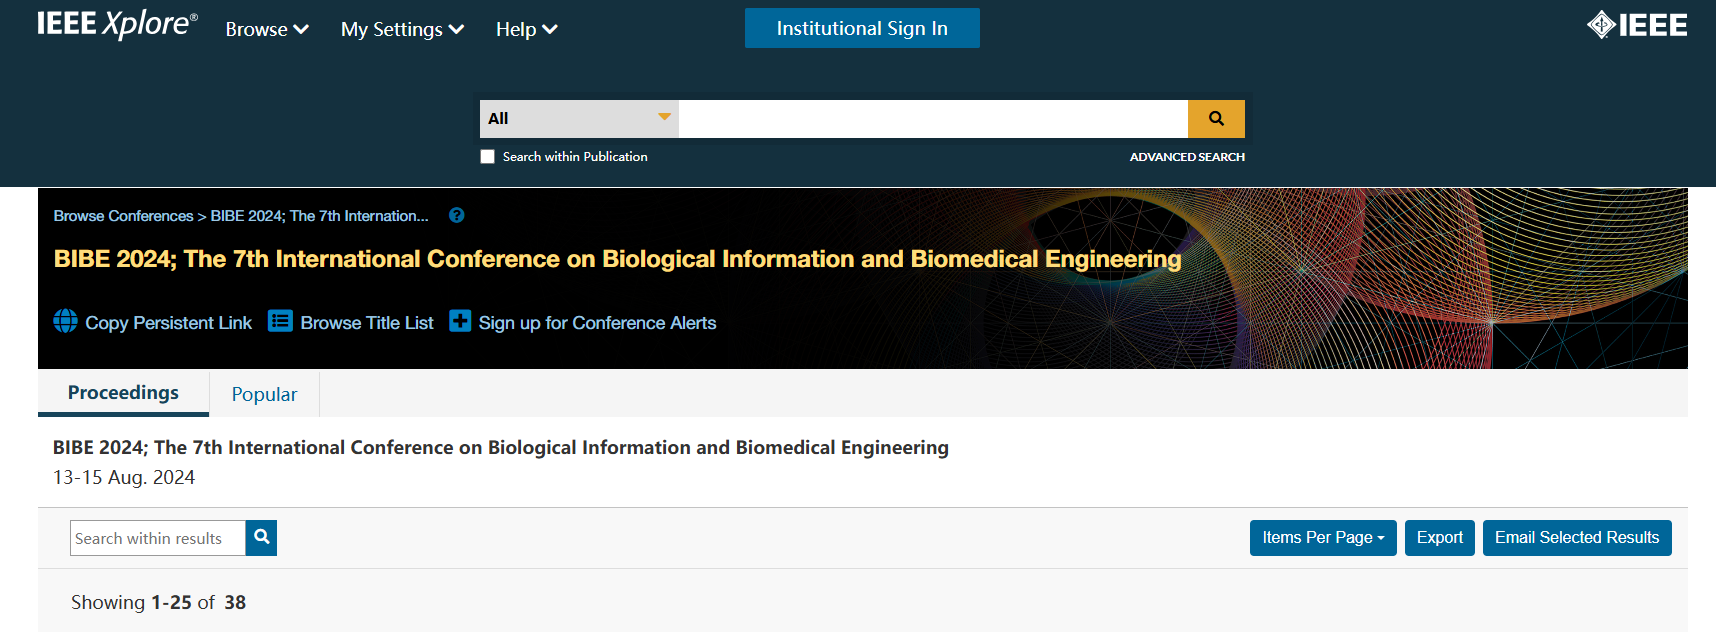Click the orange search magnifier button
This screenshot has width=1716, height=632.
(x=1216, y=119)
